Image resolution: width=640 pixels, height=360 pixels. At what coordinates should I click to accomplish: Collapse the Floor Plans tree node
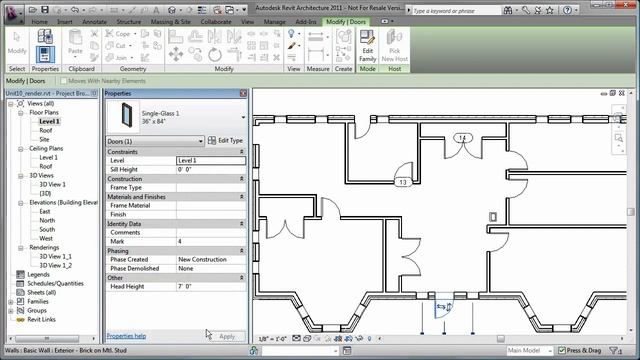[x=21, y=113]
